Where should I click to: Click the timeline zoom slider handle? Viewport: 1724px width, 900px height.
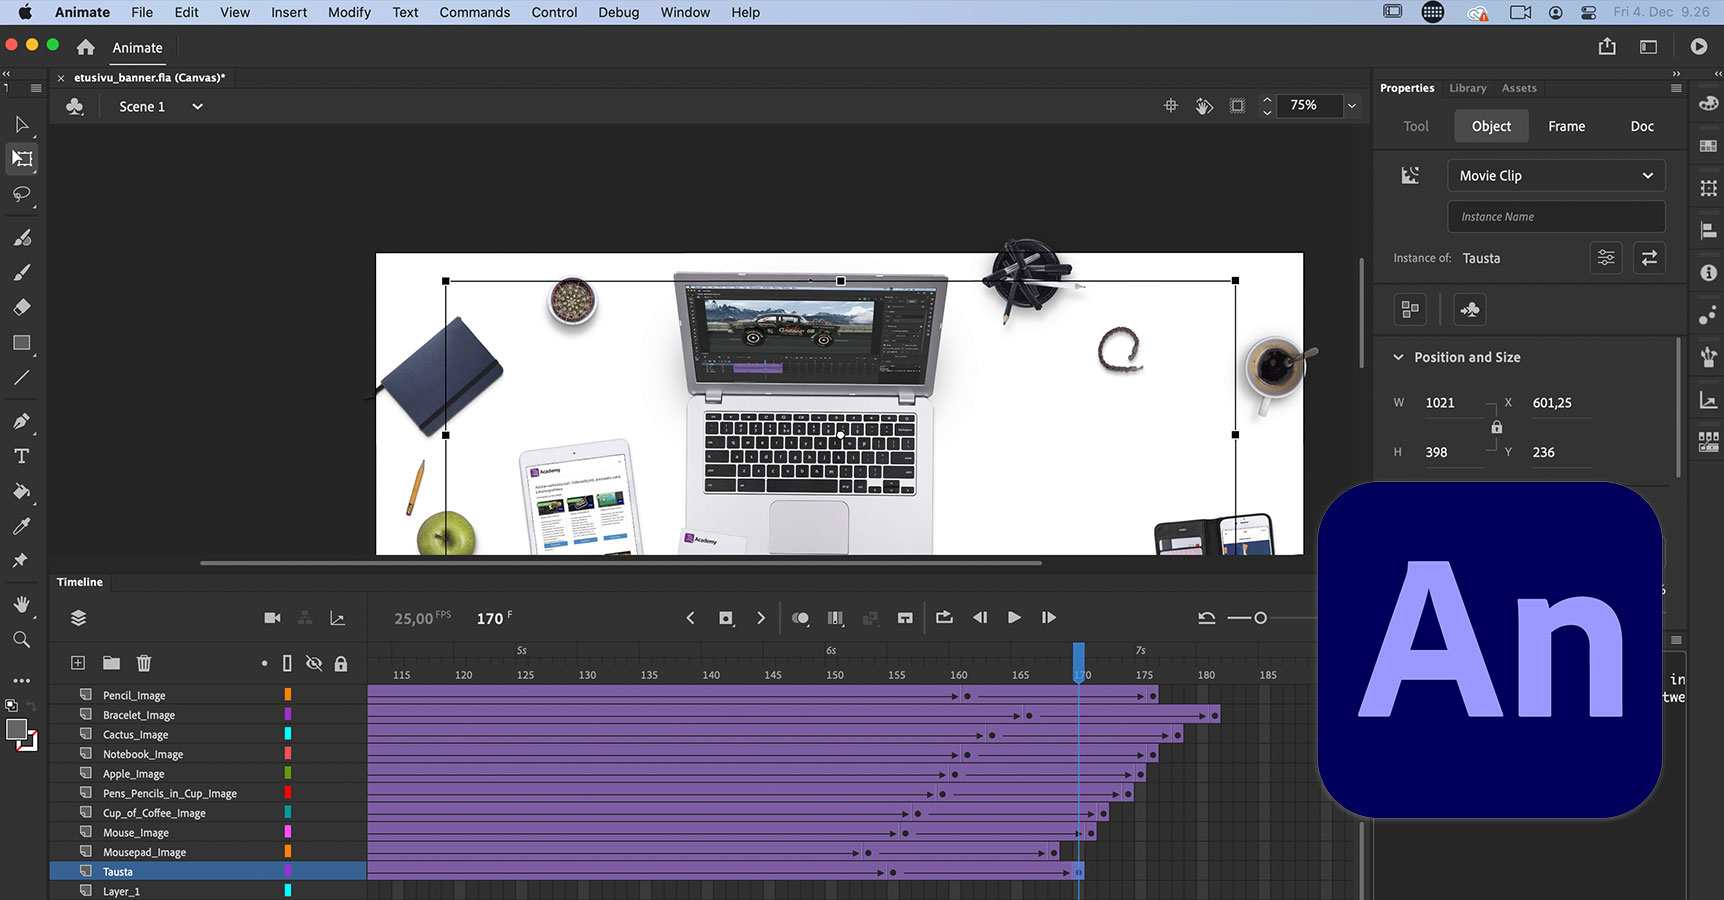[1260, 618]
